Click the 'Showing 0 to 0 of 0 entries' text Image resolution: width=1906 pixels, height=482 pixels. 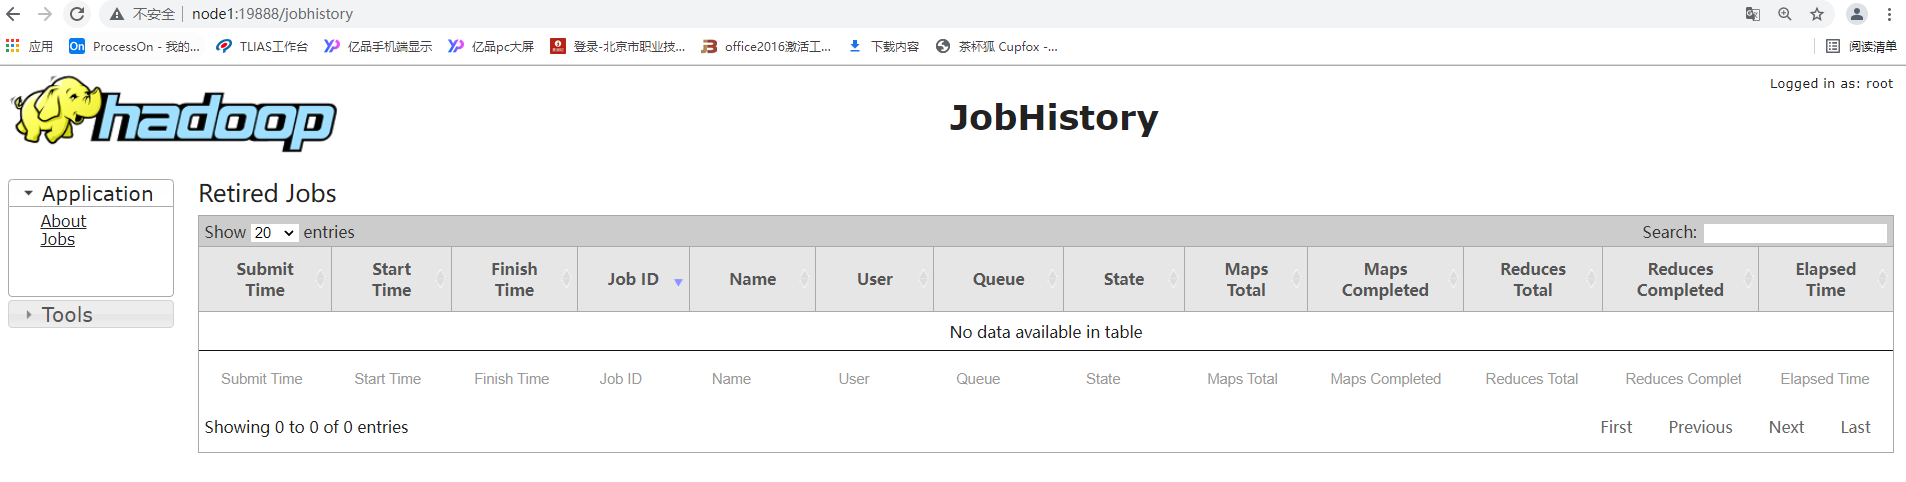pos(306,427)
